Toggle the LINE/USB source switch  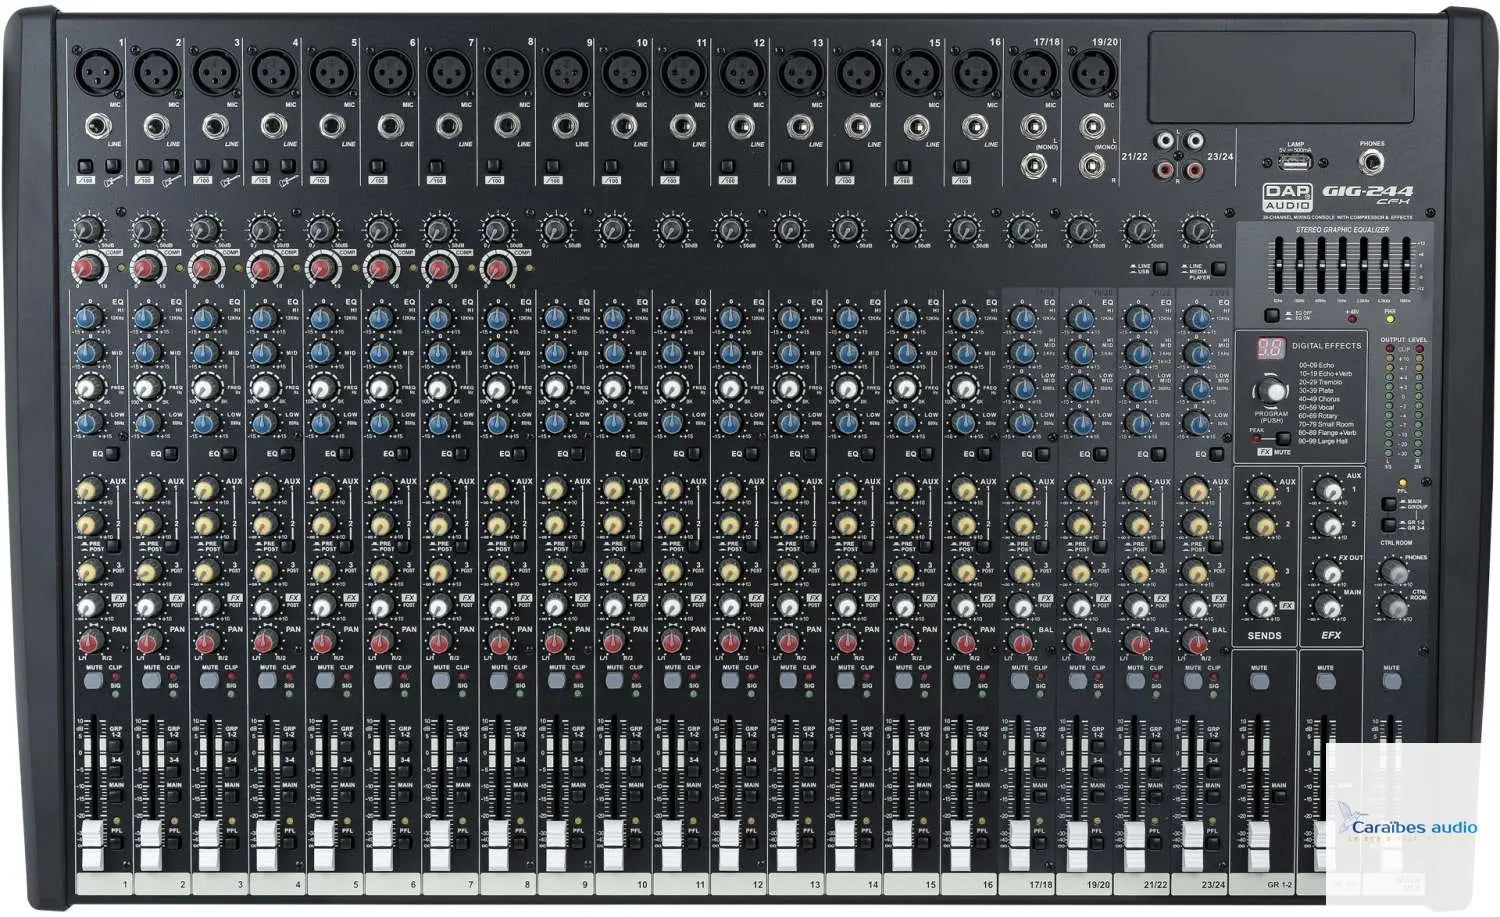coord(1159,269)
